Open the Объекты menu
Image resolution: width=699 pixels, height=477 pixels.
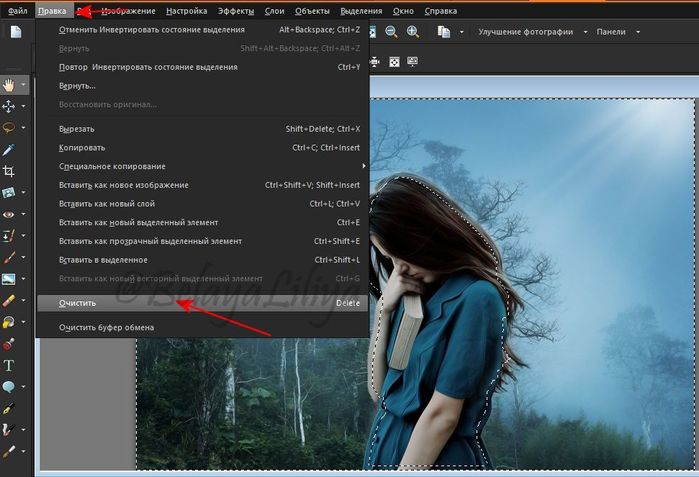point(312,11)
